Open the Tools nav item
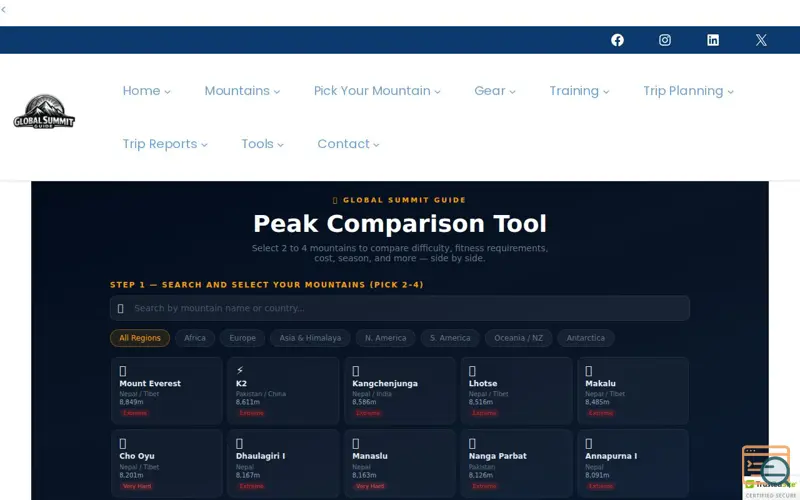Viewport: 800px width, 500px height. pos(257,144)
